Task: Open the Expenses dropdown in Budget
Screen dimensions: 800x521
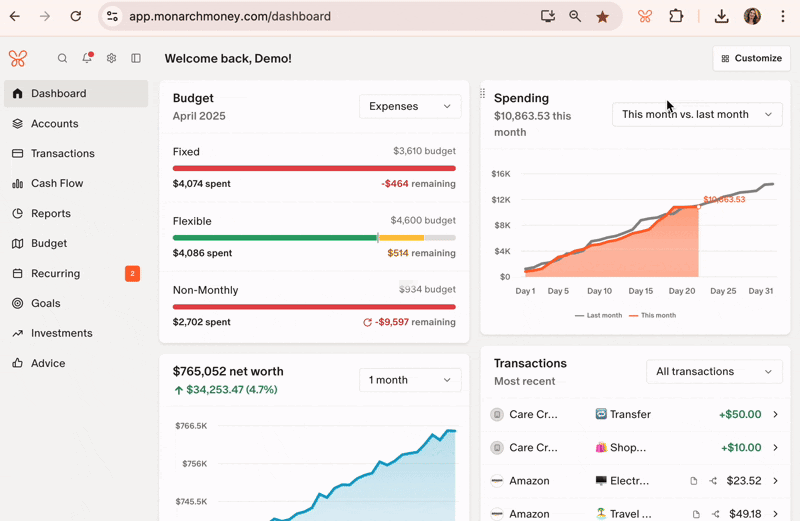Action: click(x=410, y=107)
